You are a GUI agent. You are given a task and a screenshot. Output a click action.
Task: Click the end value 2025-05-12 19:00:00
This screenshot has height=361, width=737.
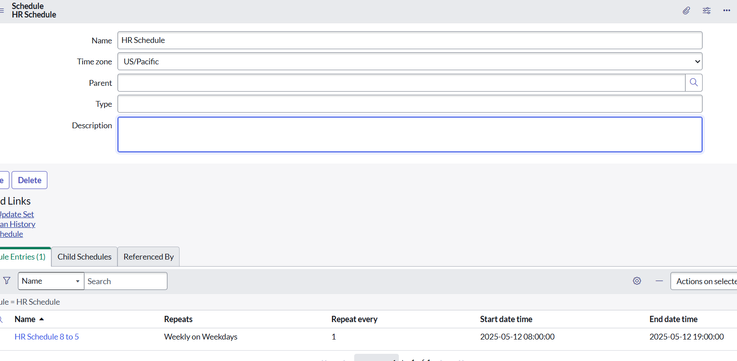pyautogui.click(x=687, y=337)
